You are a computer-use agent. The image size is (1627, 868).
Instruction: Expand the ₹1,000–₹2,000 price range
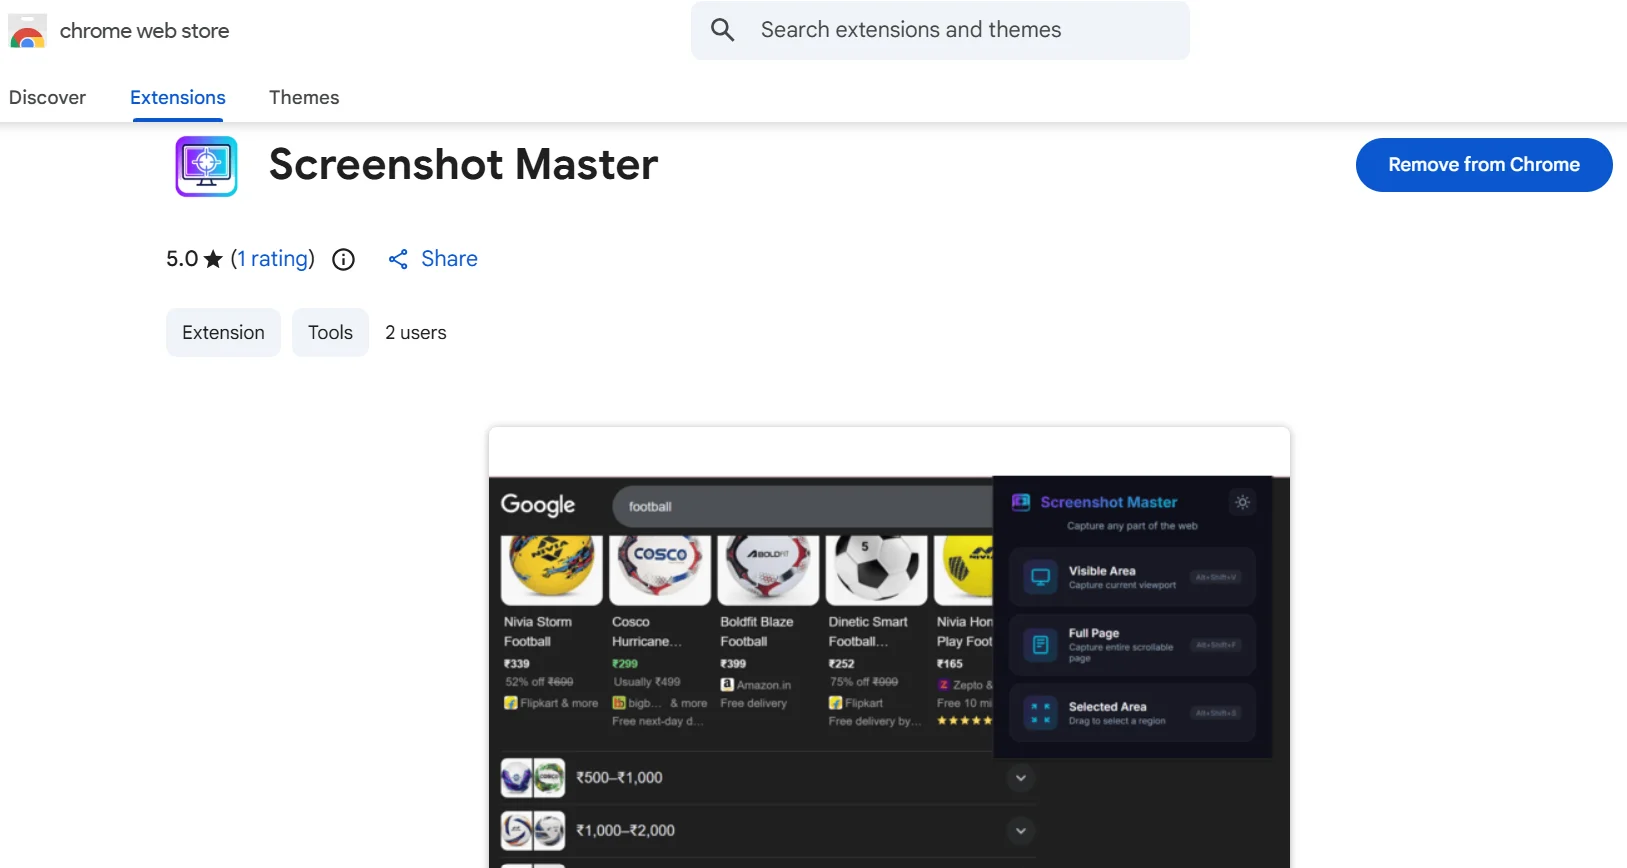coord(1020,831)
